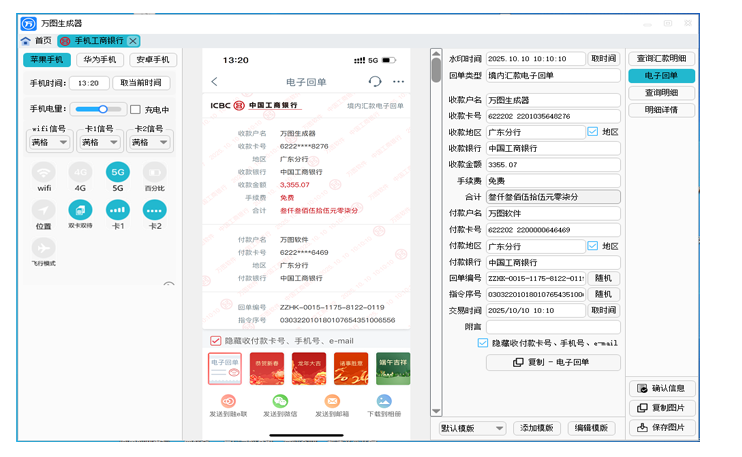The image size is (742, 457).
Task: Close the 手机工商银行 tab
Action: point(133,41)
